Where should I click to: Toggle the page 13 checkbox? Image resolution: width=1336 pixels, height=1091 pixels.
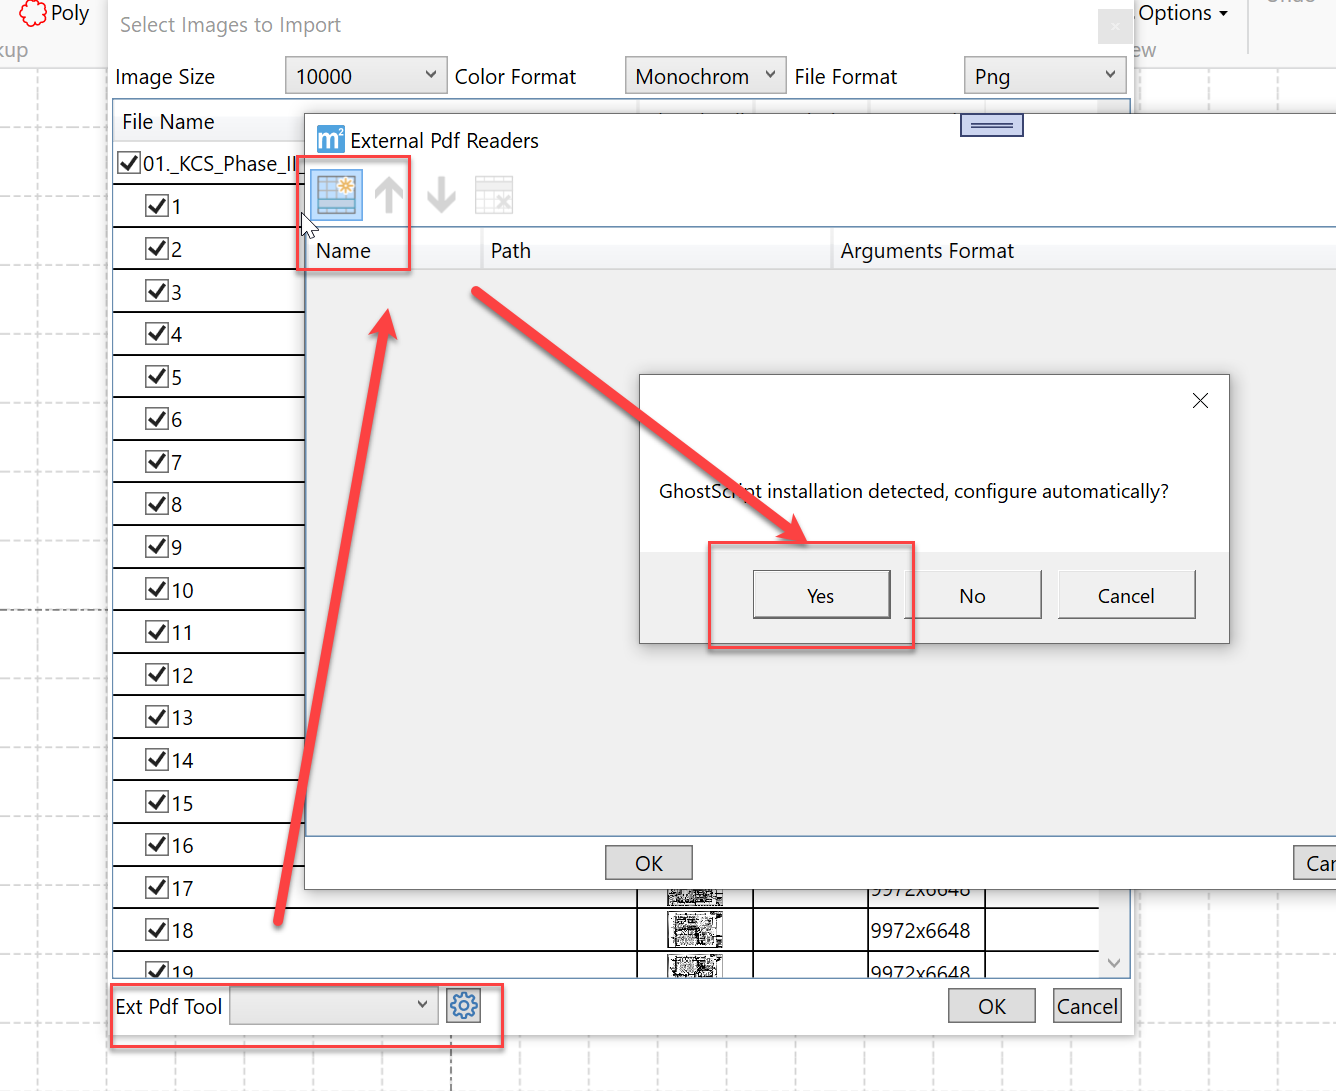tap(157, 716)
